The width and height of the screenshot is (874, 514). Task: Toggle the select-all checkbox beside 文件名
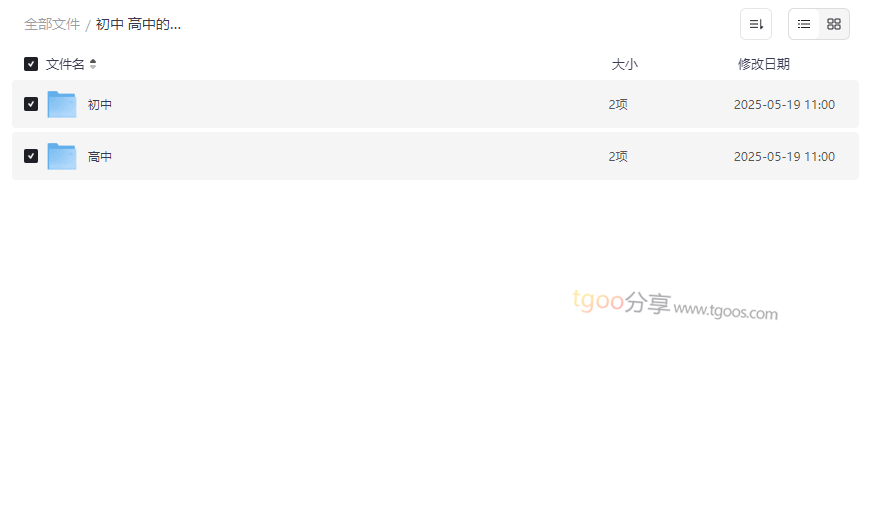(31, 64)
